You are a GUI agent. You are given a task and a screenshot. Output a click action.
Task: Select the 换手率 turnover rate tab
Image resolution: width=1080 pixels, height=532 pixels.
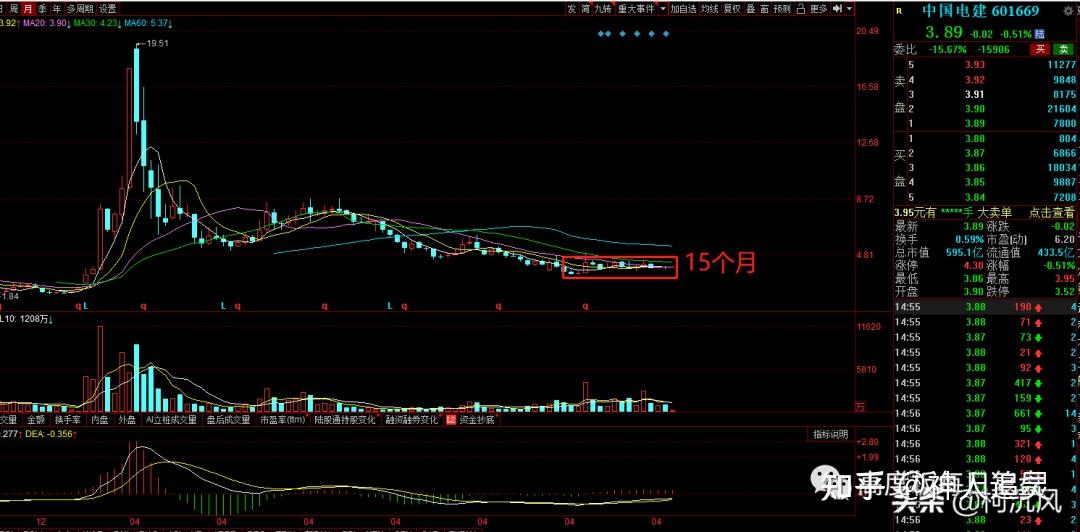click(x=68, y=419)
